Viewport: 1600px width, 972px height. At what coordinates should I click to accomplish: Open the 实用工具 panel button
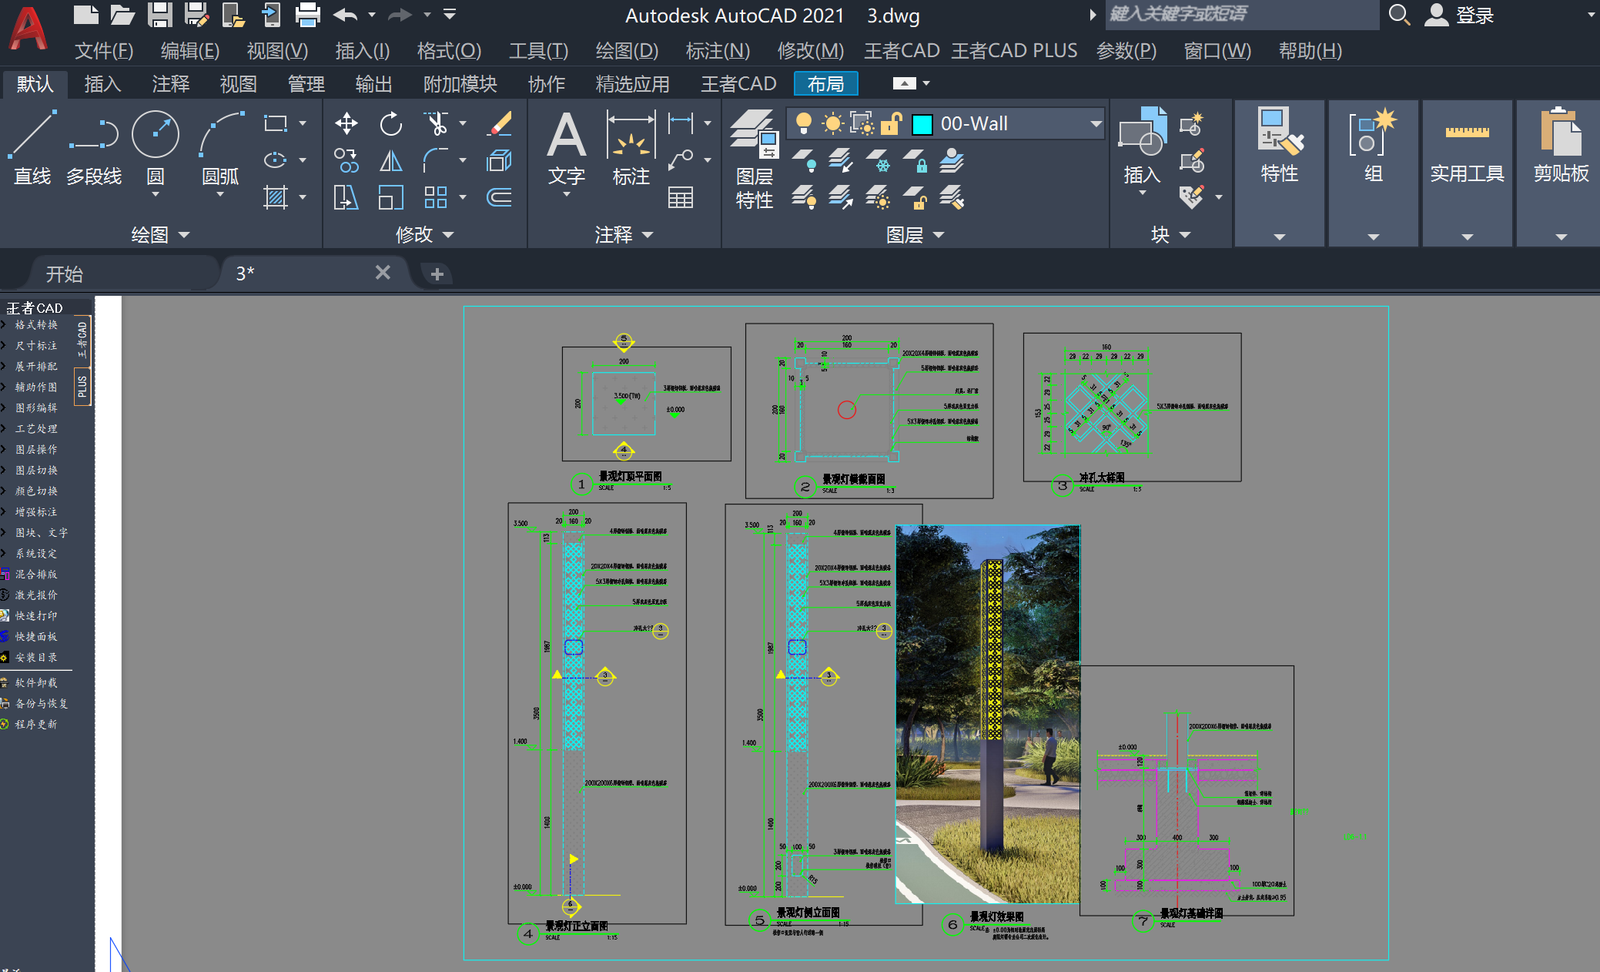(1467, 172)
